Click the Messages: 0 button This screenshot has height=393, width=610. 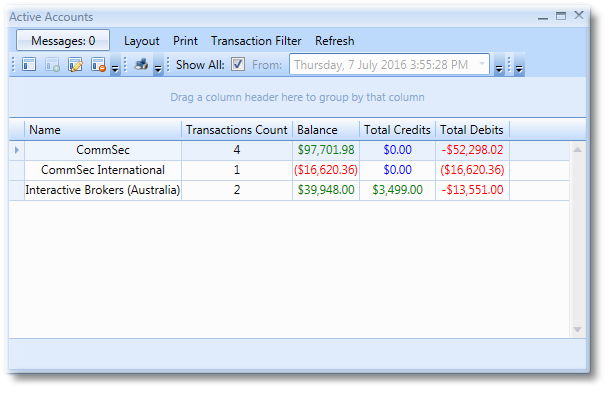pos(63,40)
